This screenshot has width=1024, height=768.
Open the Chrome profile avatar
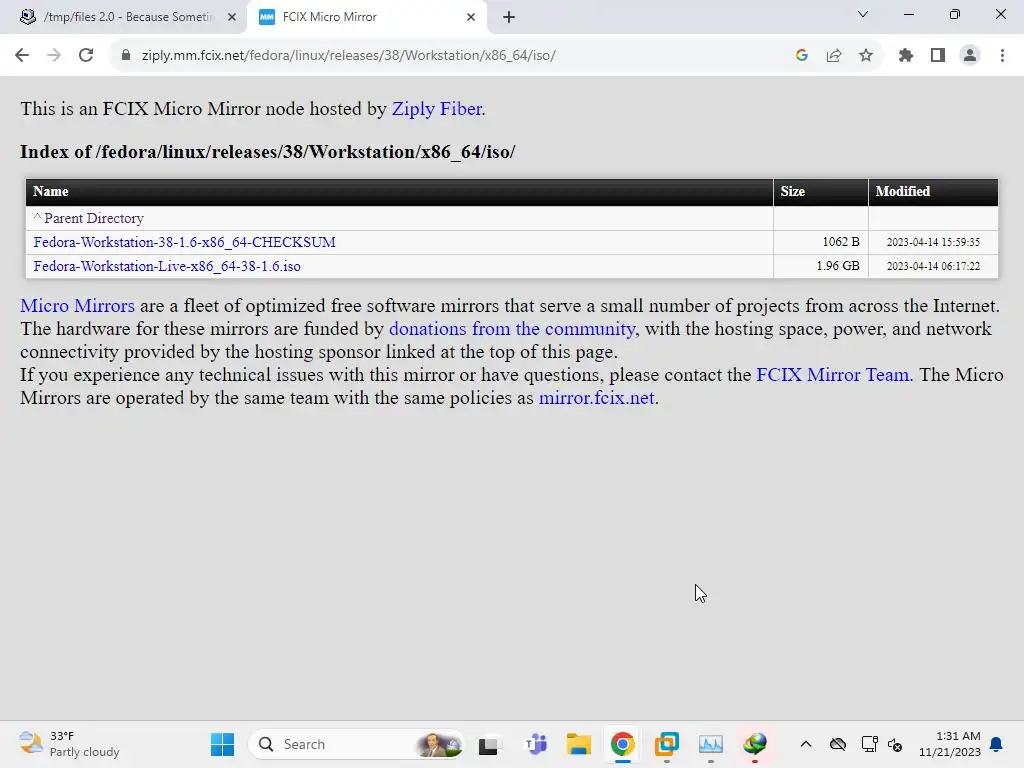tap(970, 56)
